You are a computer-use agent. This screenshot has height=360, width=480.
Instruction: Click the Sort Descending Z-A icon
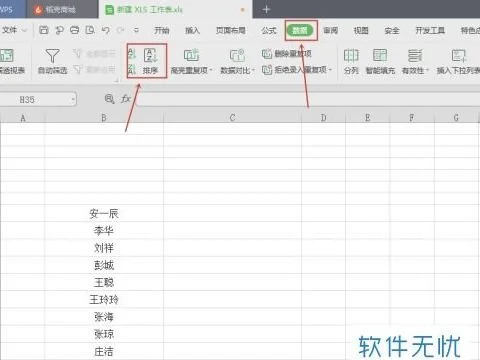pyautogui.click(x=132, y=69)
